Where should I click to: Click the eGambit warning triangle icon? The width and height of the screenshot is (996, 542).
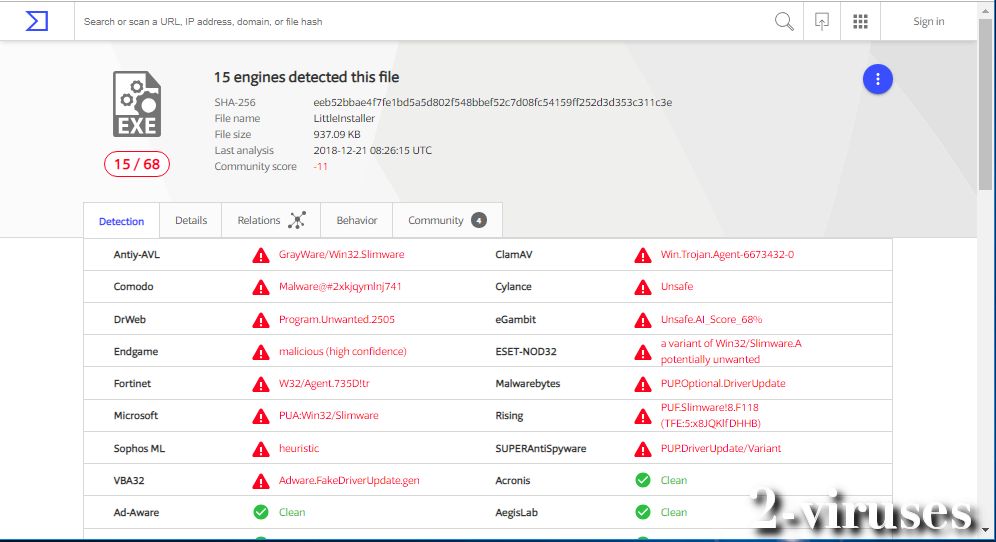tap(643, 320)
